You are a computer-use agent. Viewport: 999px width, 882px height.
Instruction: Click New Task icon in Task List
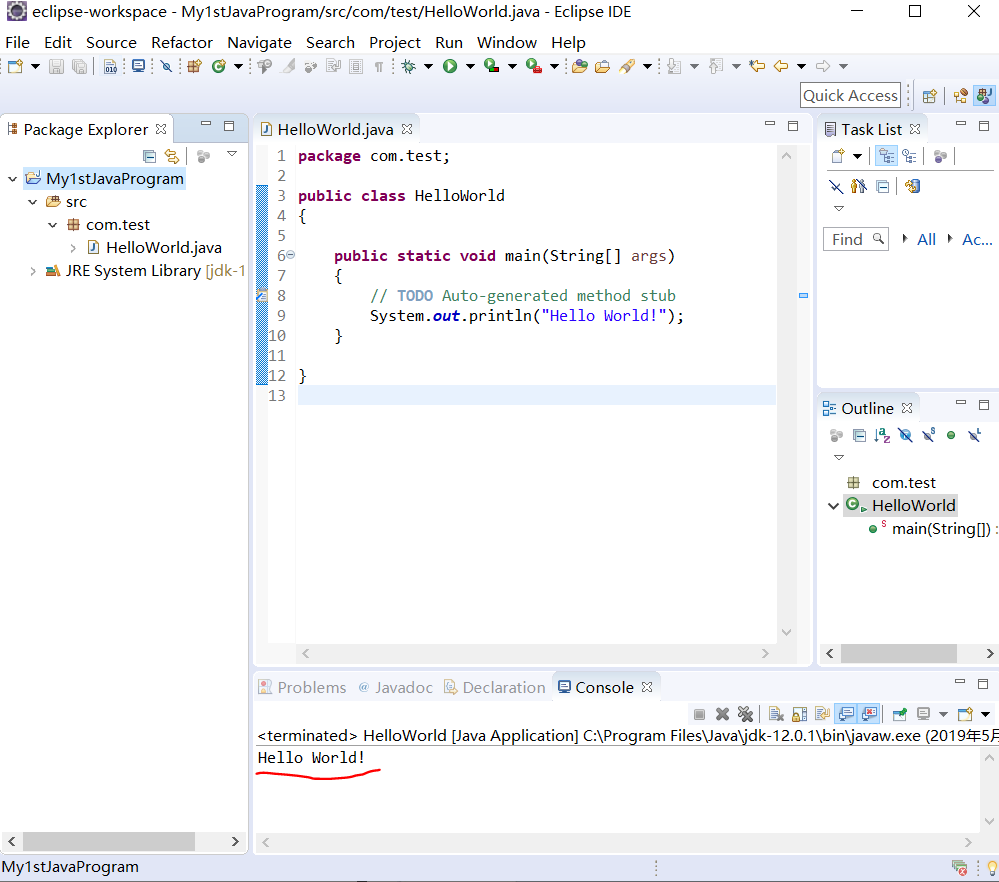tap(838, 156)
